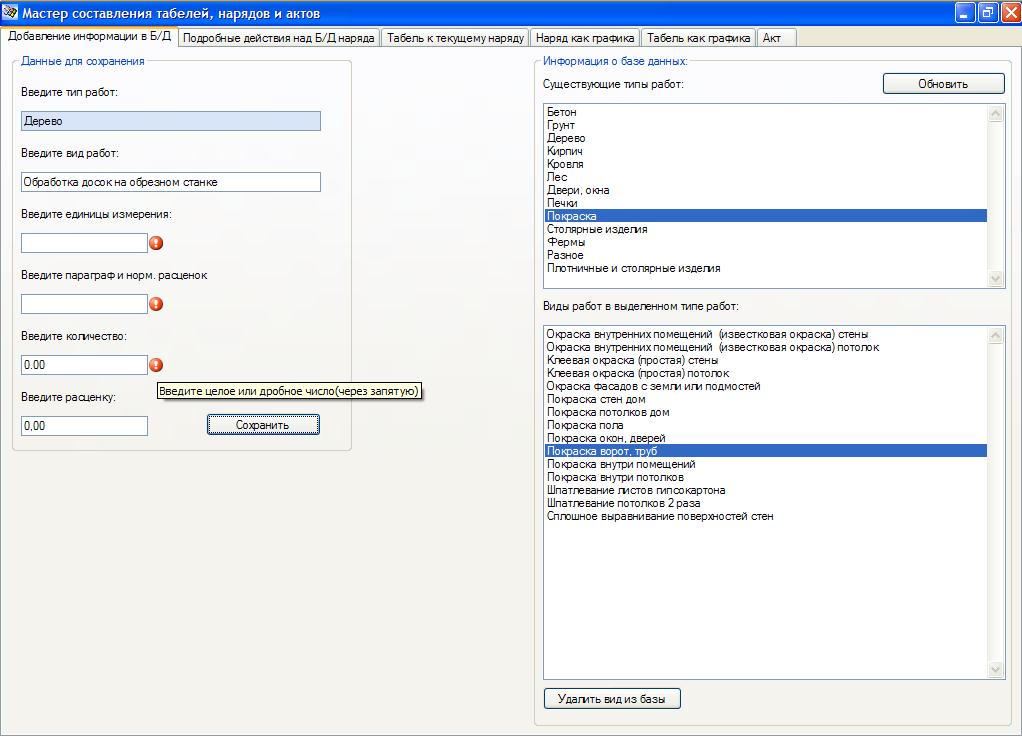Open 'Табель к текущему наряду' tab
Image resolution: width=1022 pixels, height=736 pixels.
point(455,38)
